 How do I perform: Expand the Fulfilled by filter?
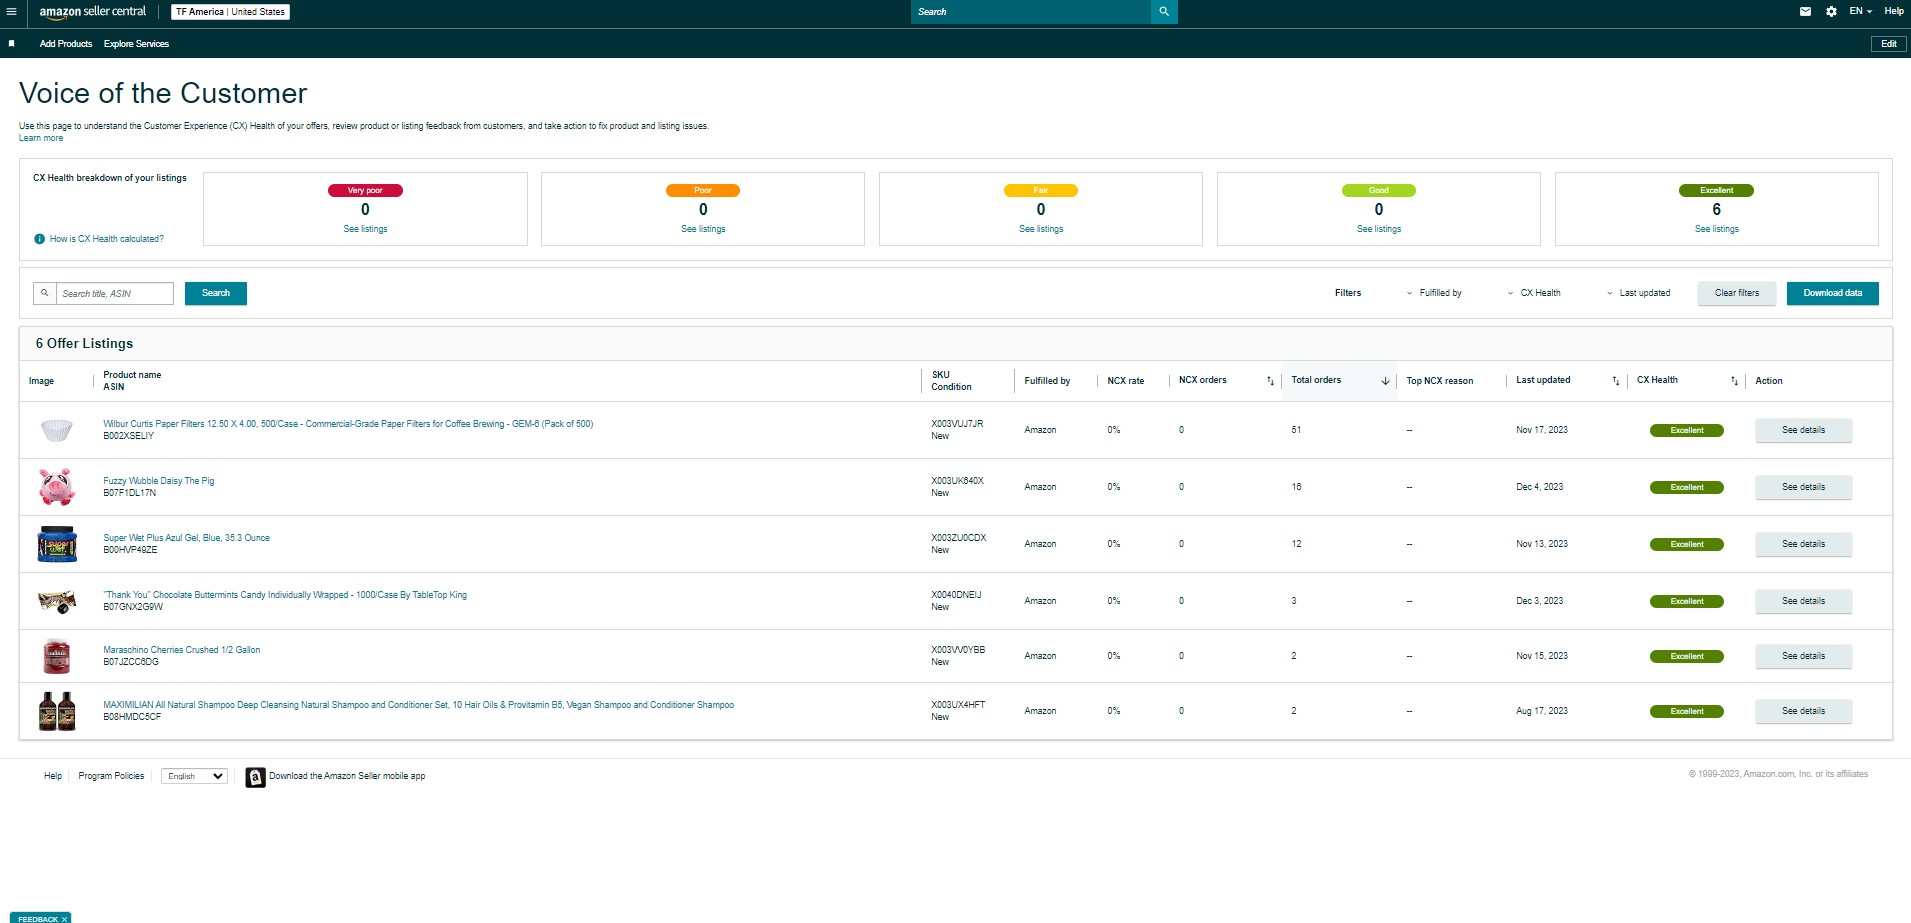point(1434,293)
